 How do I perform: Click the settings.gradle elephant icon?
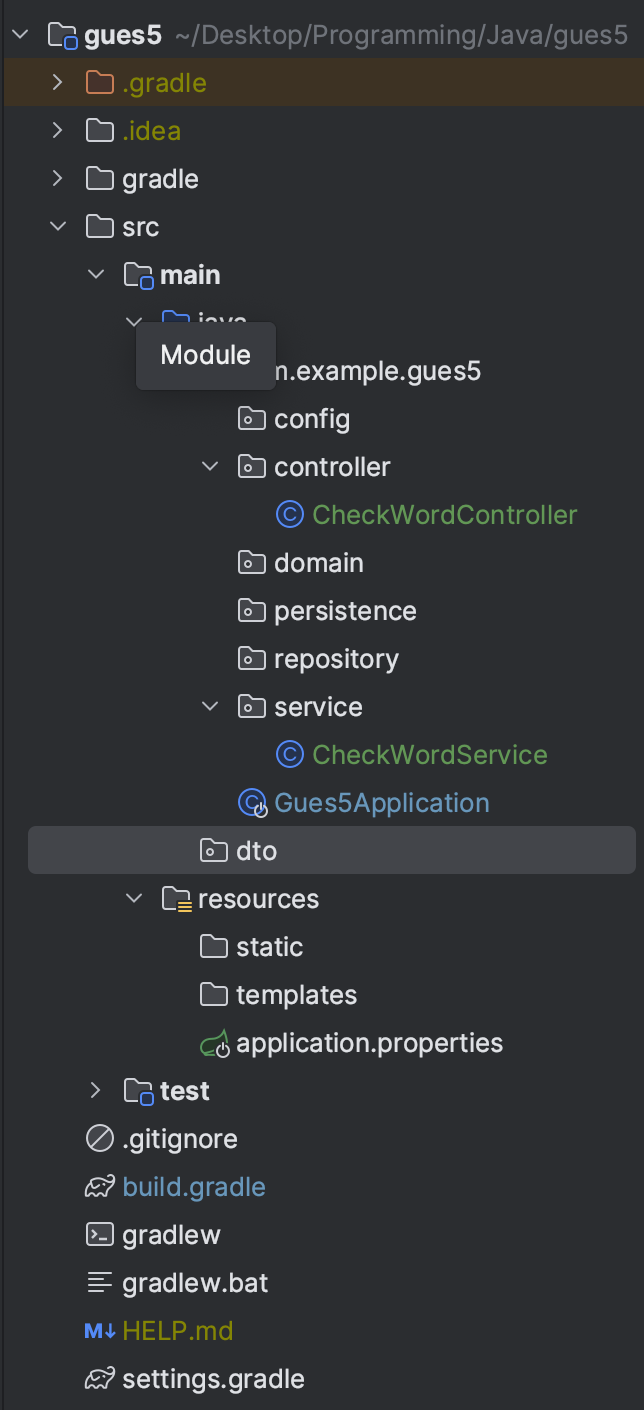99,1379
